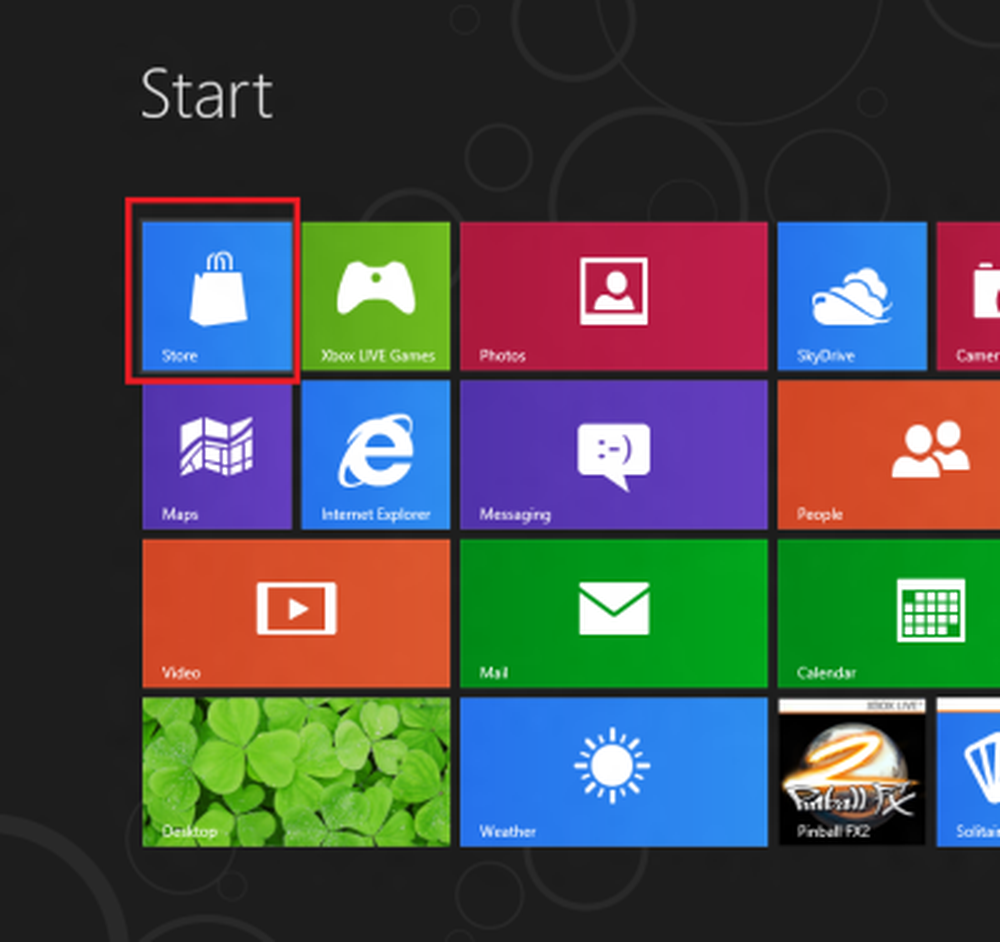1000x942 pixels.
Task: Open the Mail tile
Action: pos(614,614)
